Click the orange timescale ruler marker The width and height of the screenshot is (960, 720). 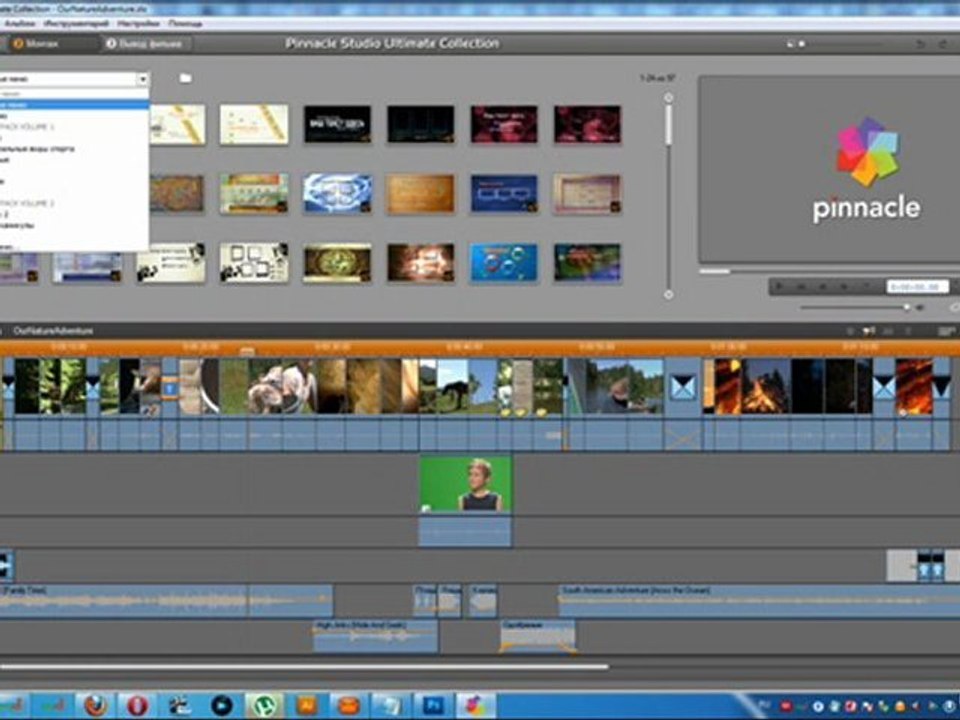point(247,351)
